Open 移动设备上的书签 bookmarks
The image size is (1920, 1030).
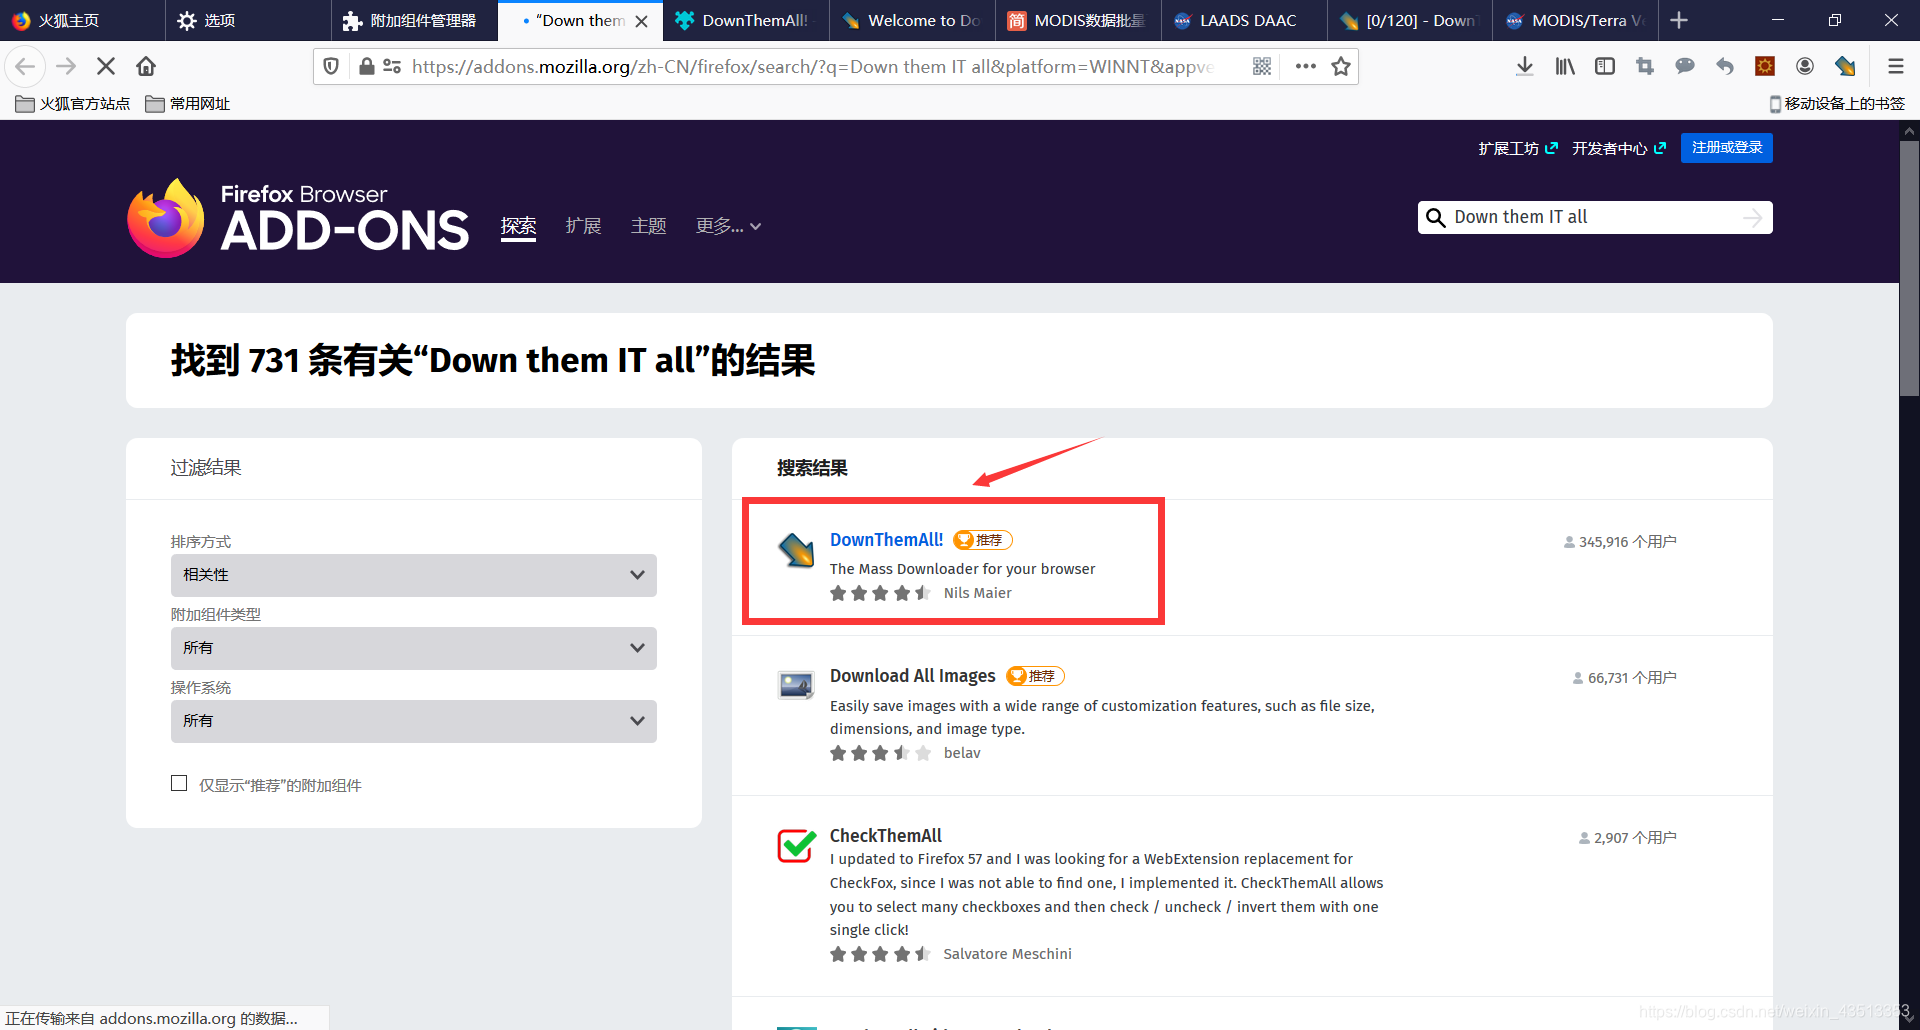1837,104
